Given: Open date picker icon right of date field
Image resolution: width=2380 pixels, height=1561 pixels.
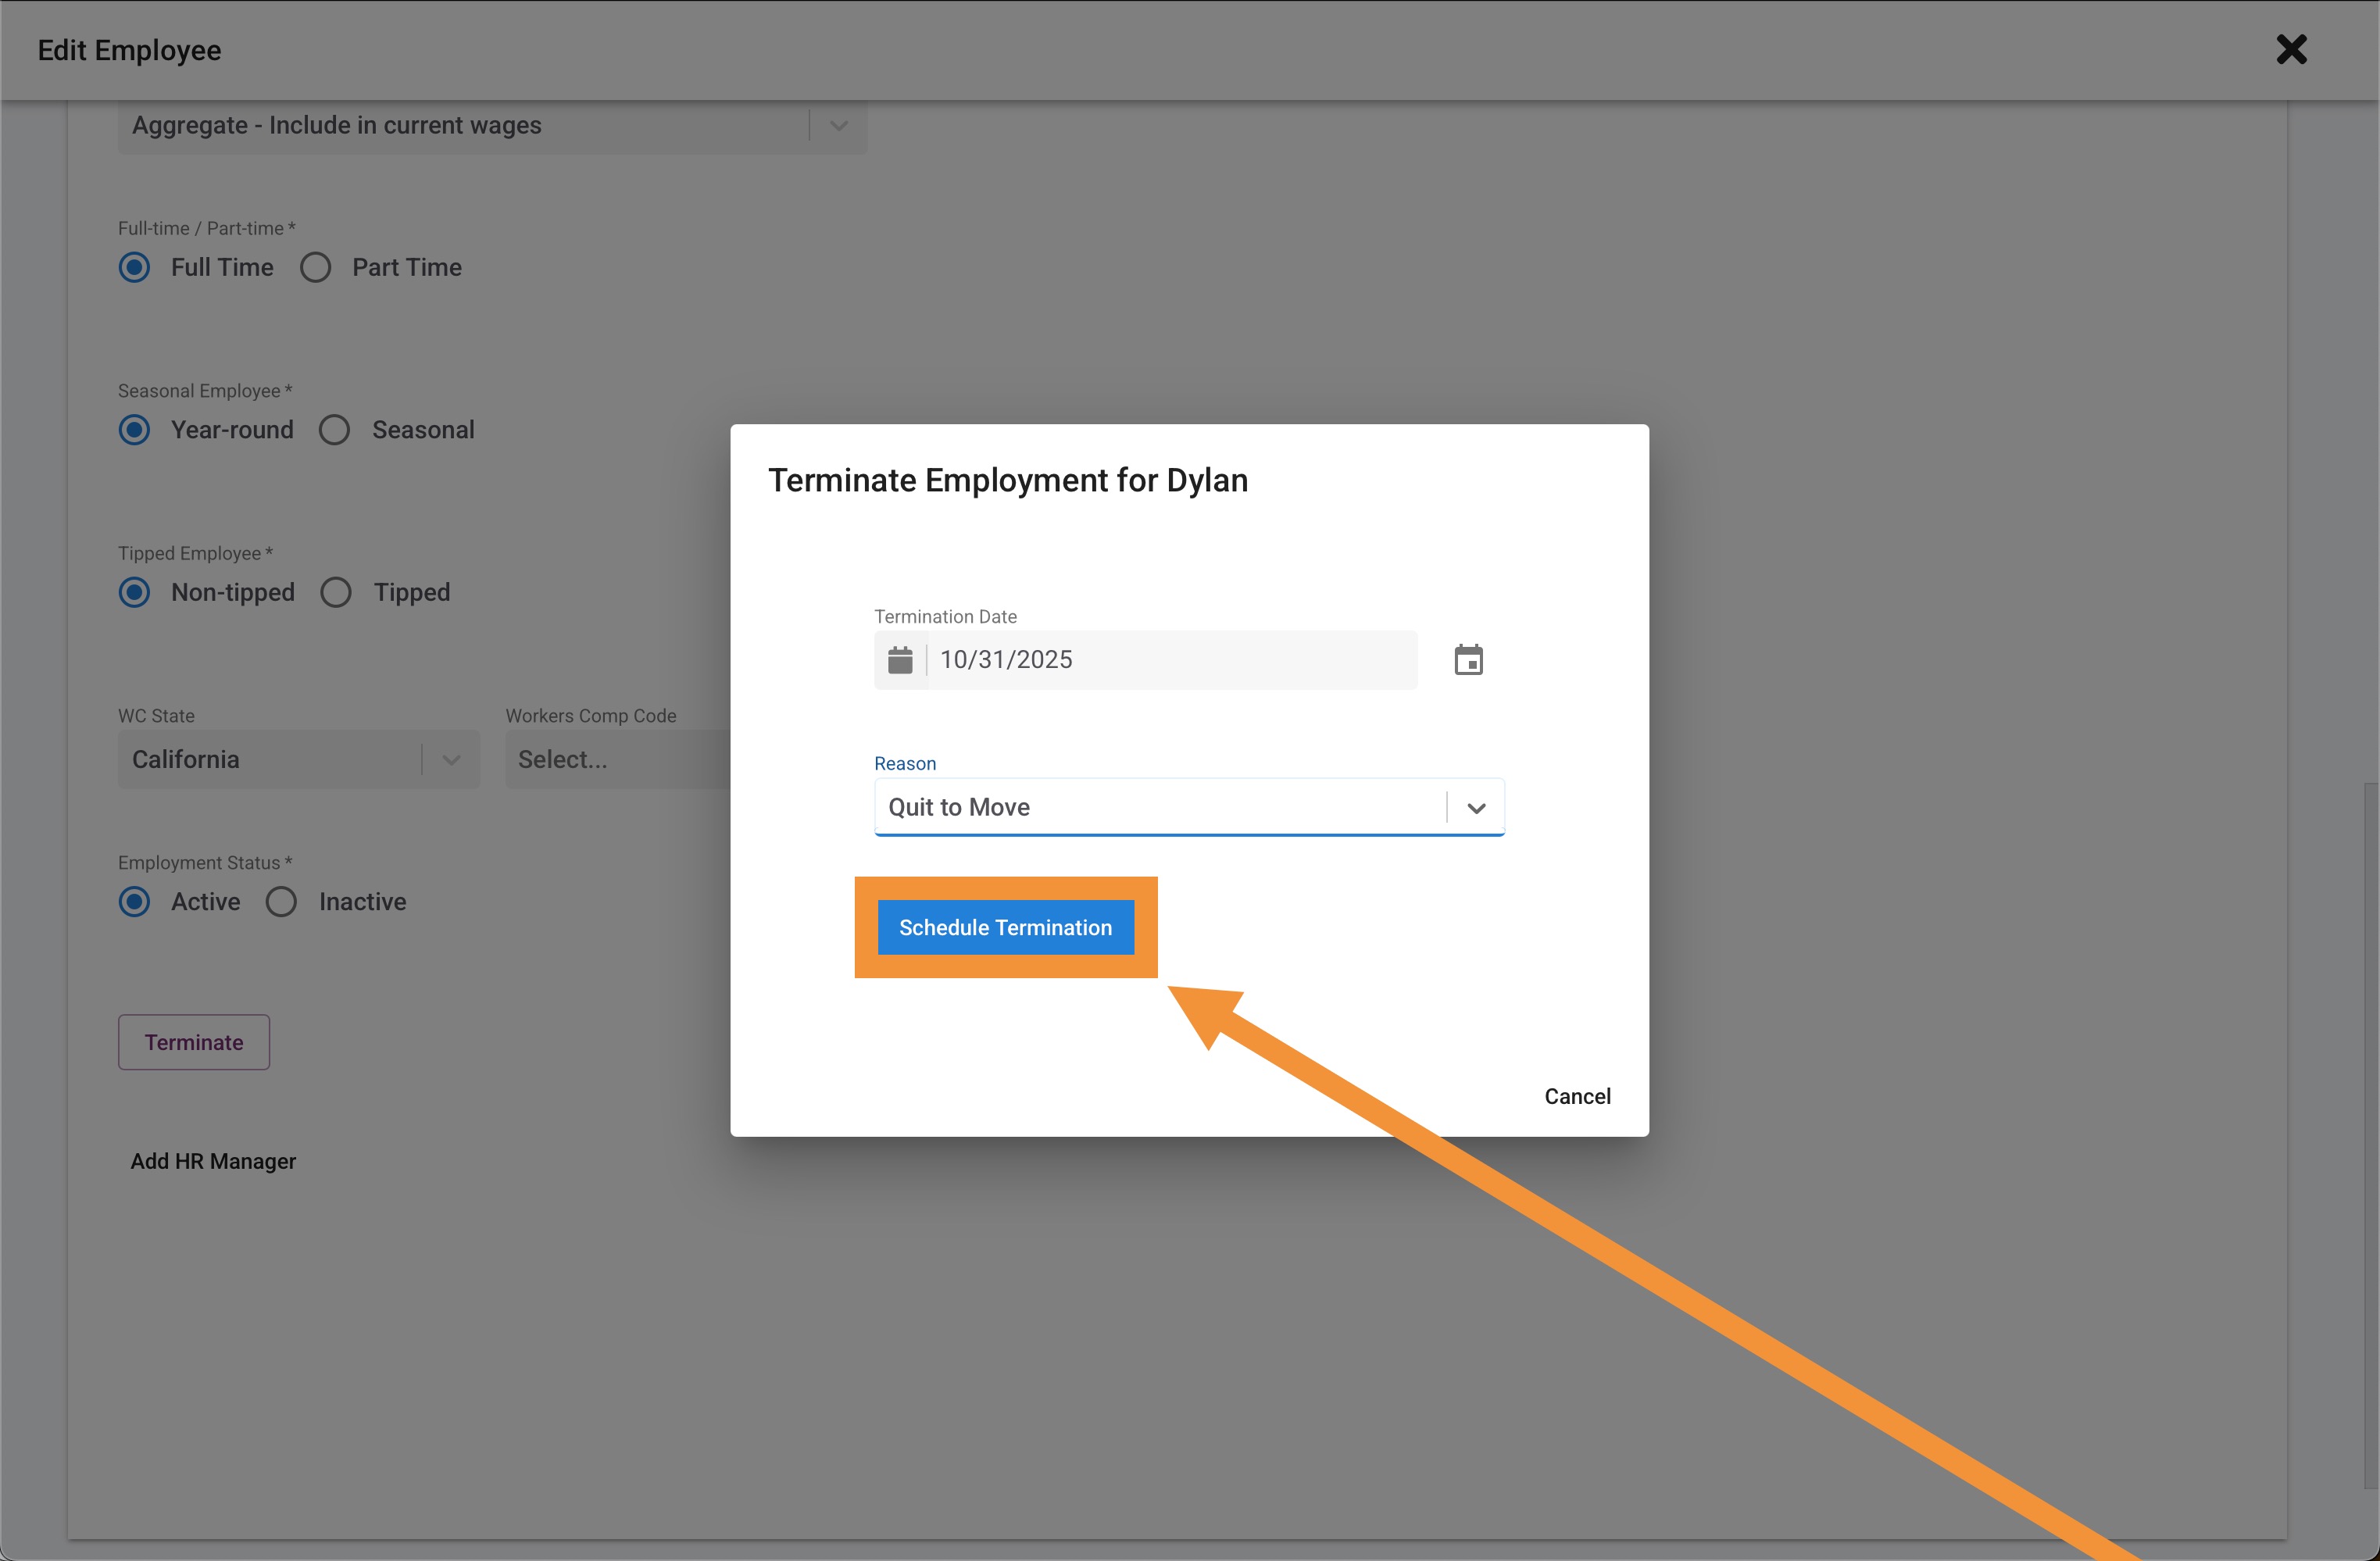Looking at the screenshot, I should point(1468,660).
